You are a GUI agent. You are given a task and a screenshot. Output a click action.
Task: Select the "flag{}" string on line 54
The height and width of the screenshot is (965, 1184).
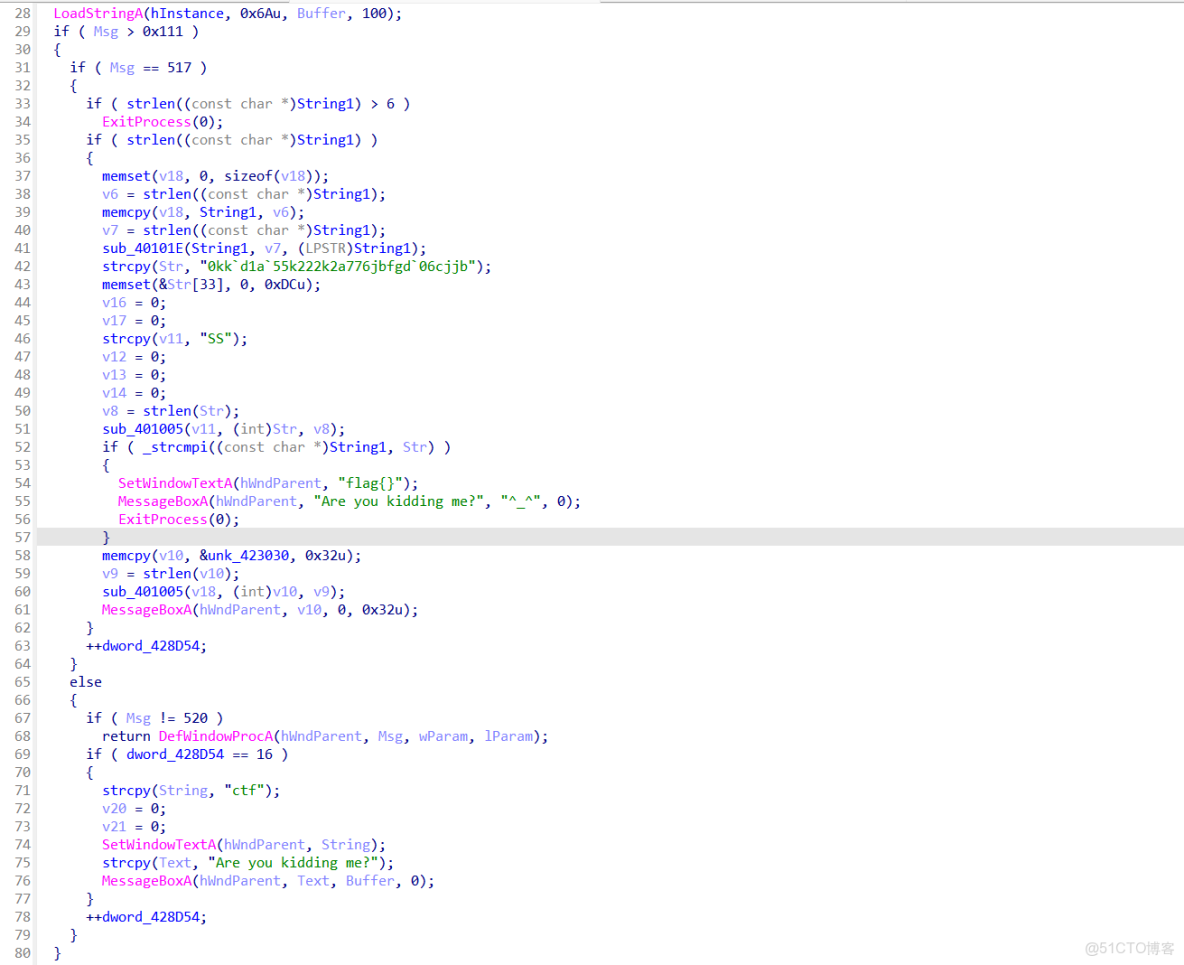[370, 484]
